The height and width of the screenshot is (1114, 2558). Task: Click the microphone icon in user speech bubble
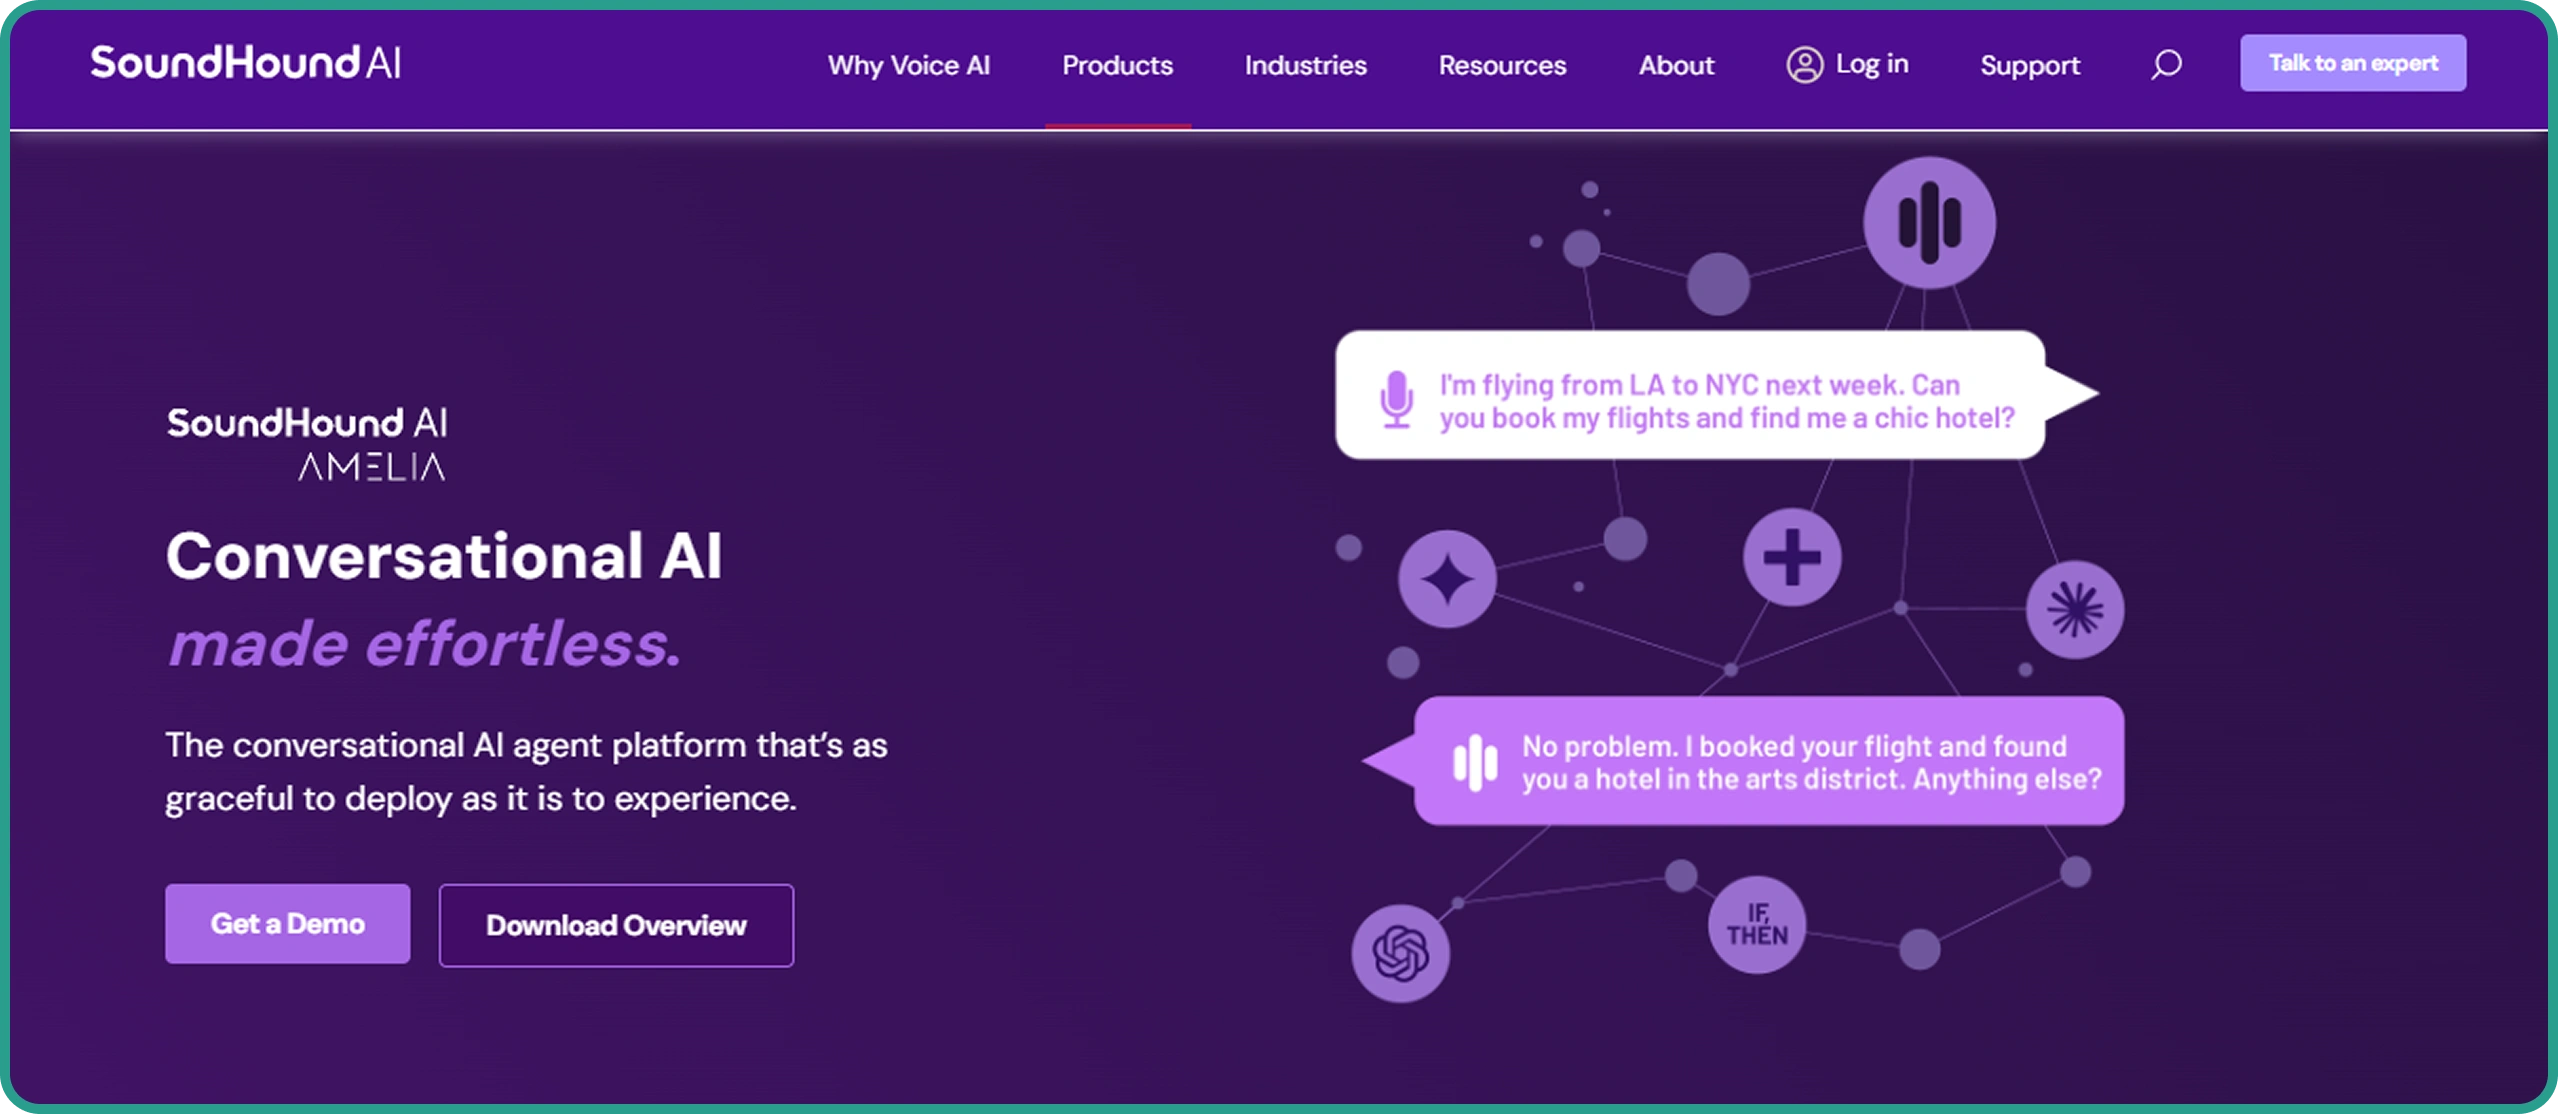1396,400
